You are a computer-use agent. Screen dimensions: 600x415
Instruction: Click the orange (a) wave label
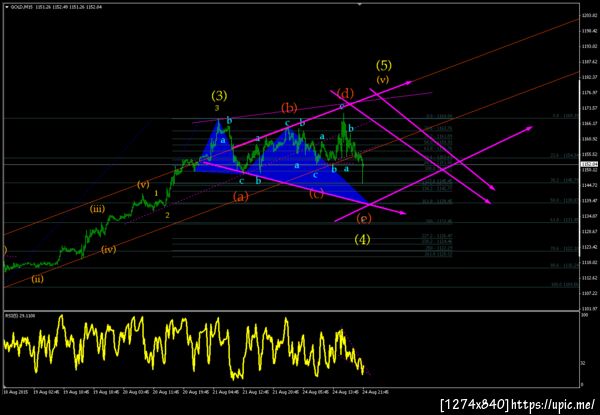[241, 197]
